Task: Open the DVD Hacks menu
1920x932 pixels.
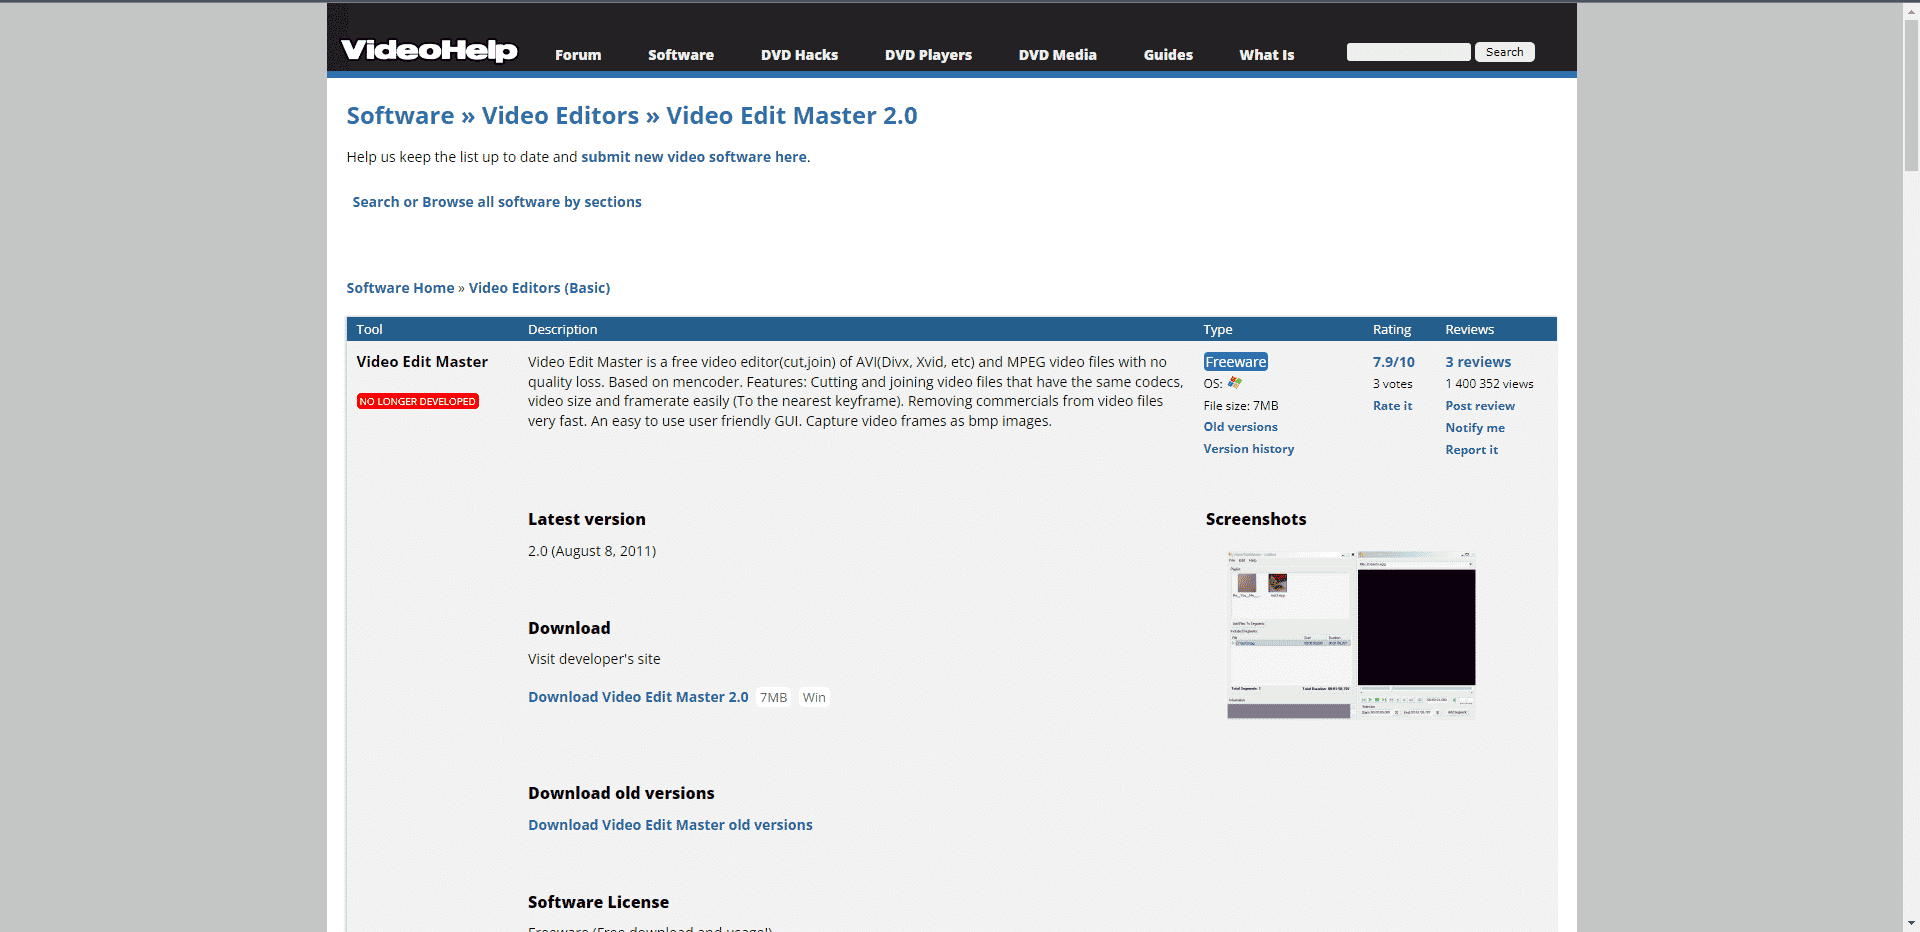Action: 799,55
